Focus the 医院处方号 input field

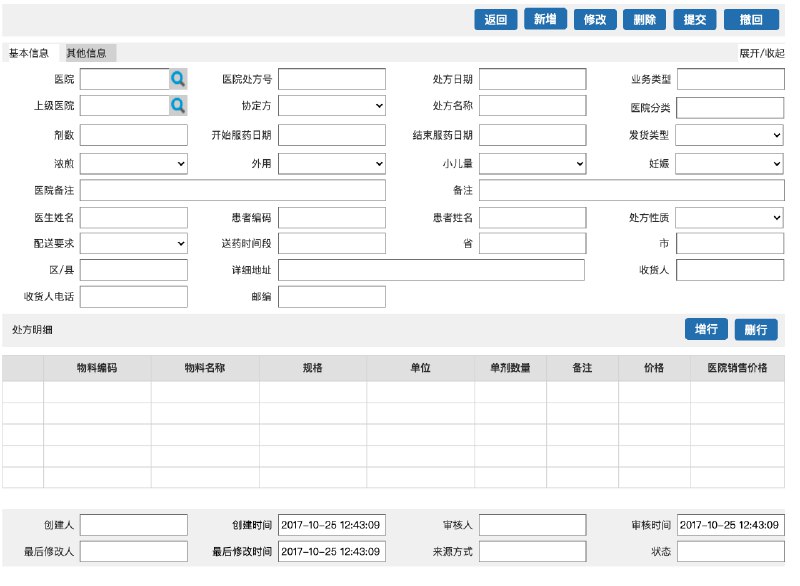pos(332,79)
